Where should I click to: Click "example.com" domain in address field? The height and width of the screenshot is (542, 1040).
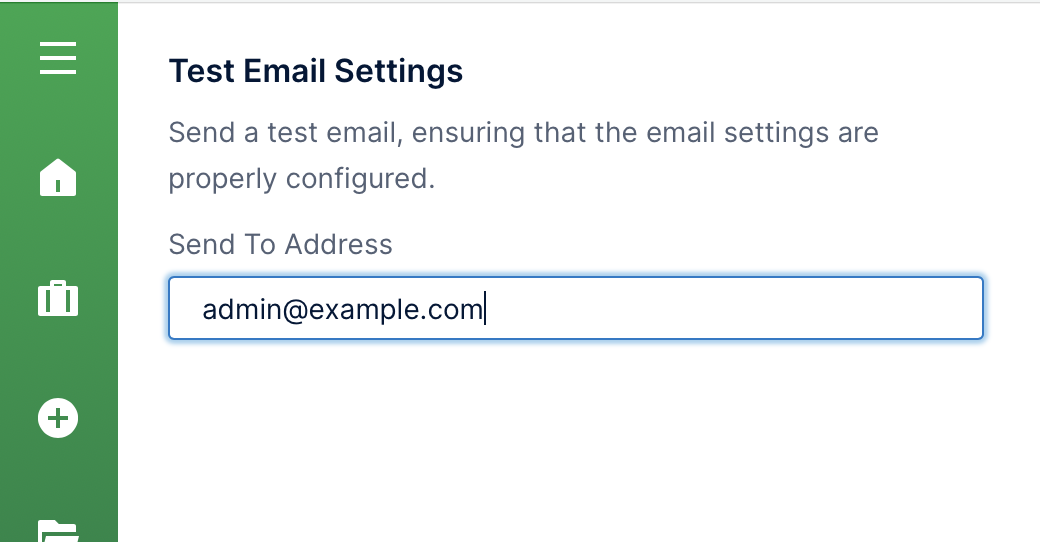pos(396,310)
